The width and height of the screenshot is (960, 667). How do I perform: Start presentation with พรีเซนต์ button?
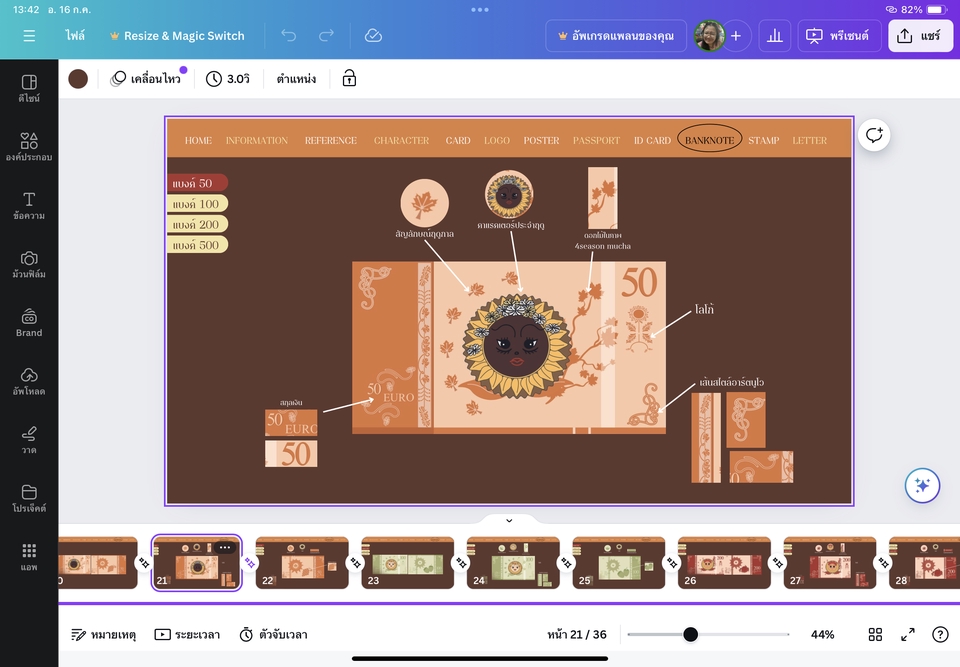839,36
